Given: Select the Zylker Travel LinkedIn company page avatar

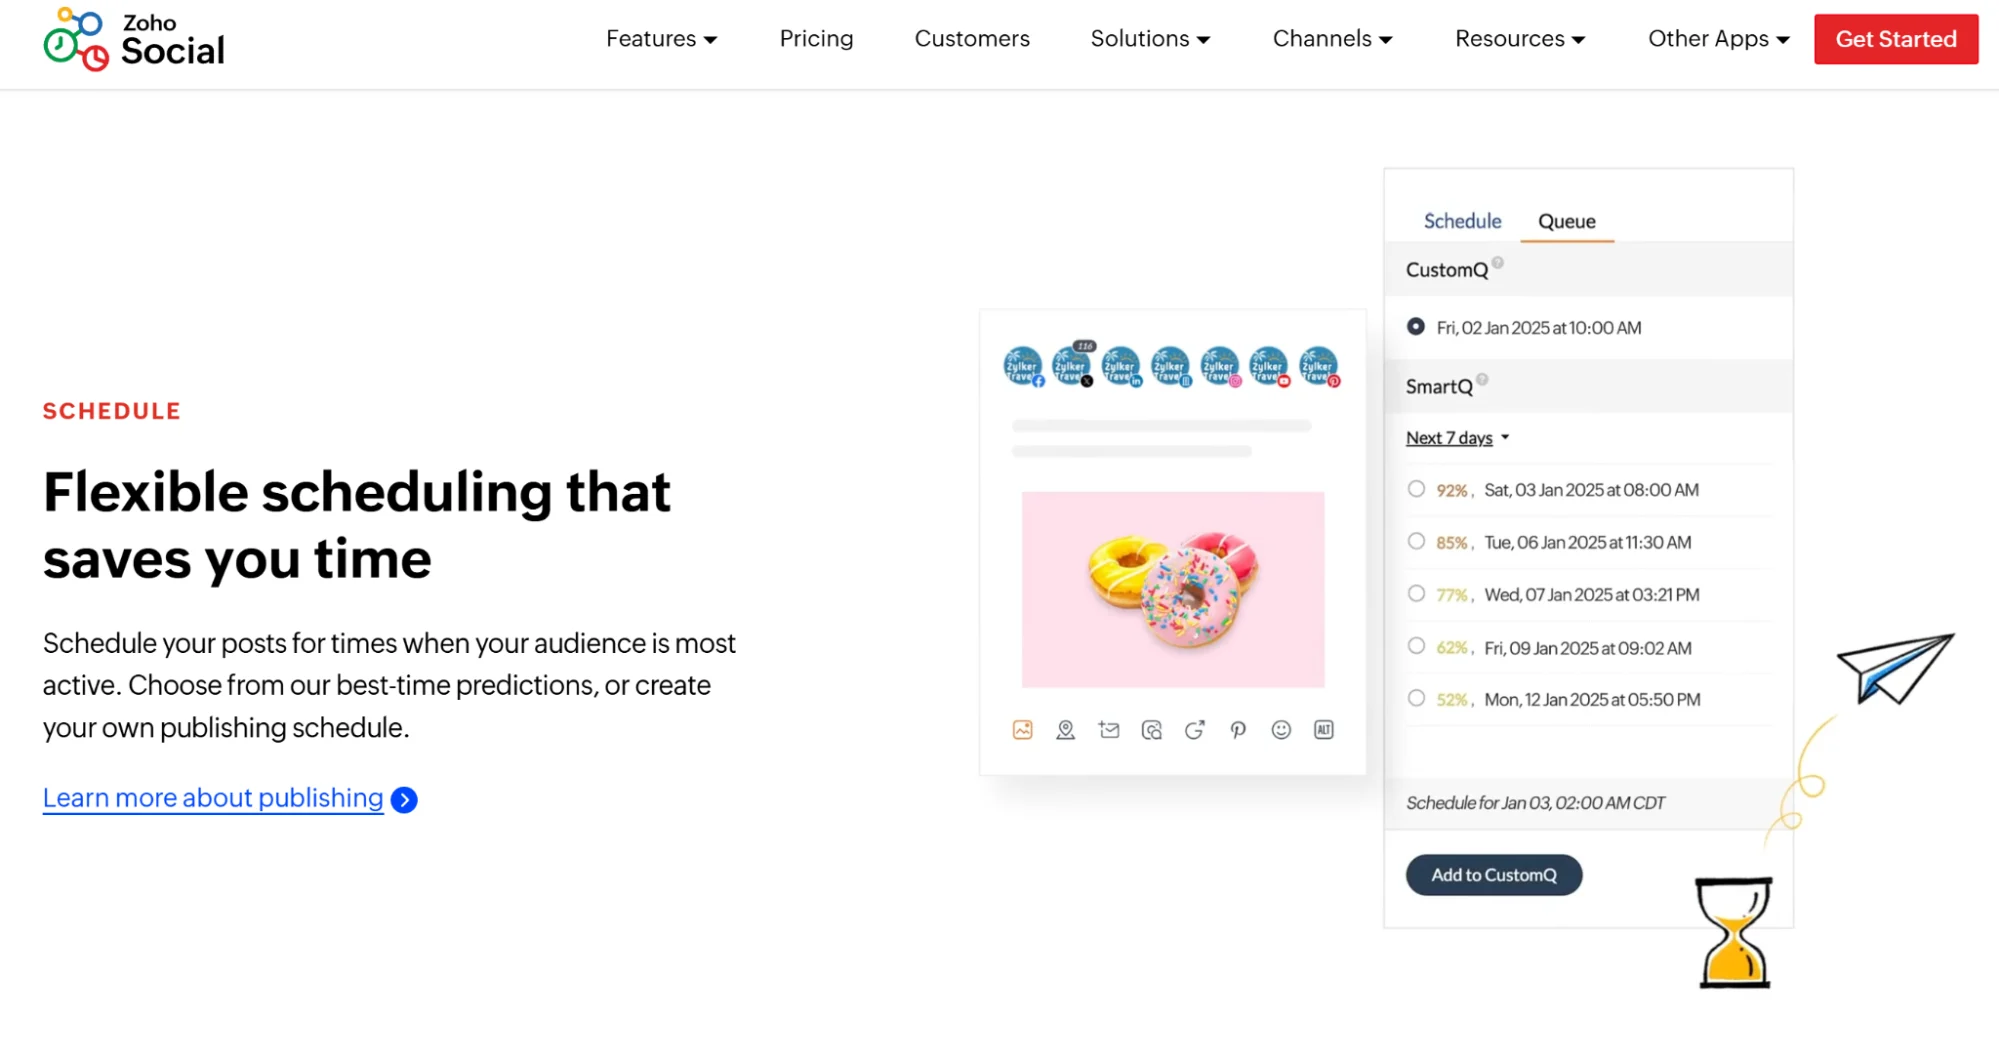Looking at the screenshot, I should coord(1170,366).
